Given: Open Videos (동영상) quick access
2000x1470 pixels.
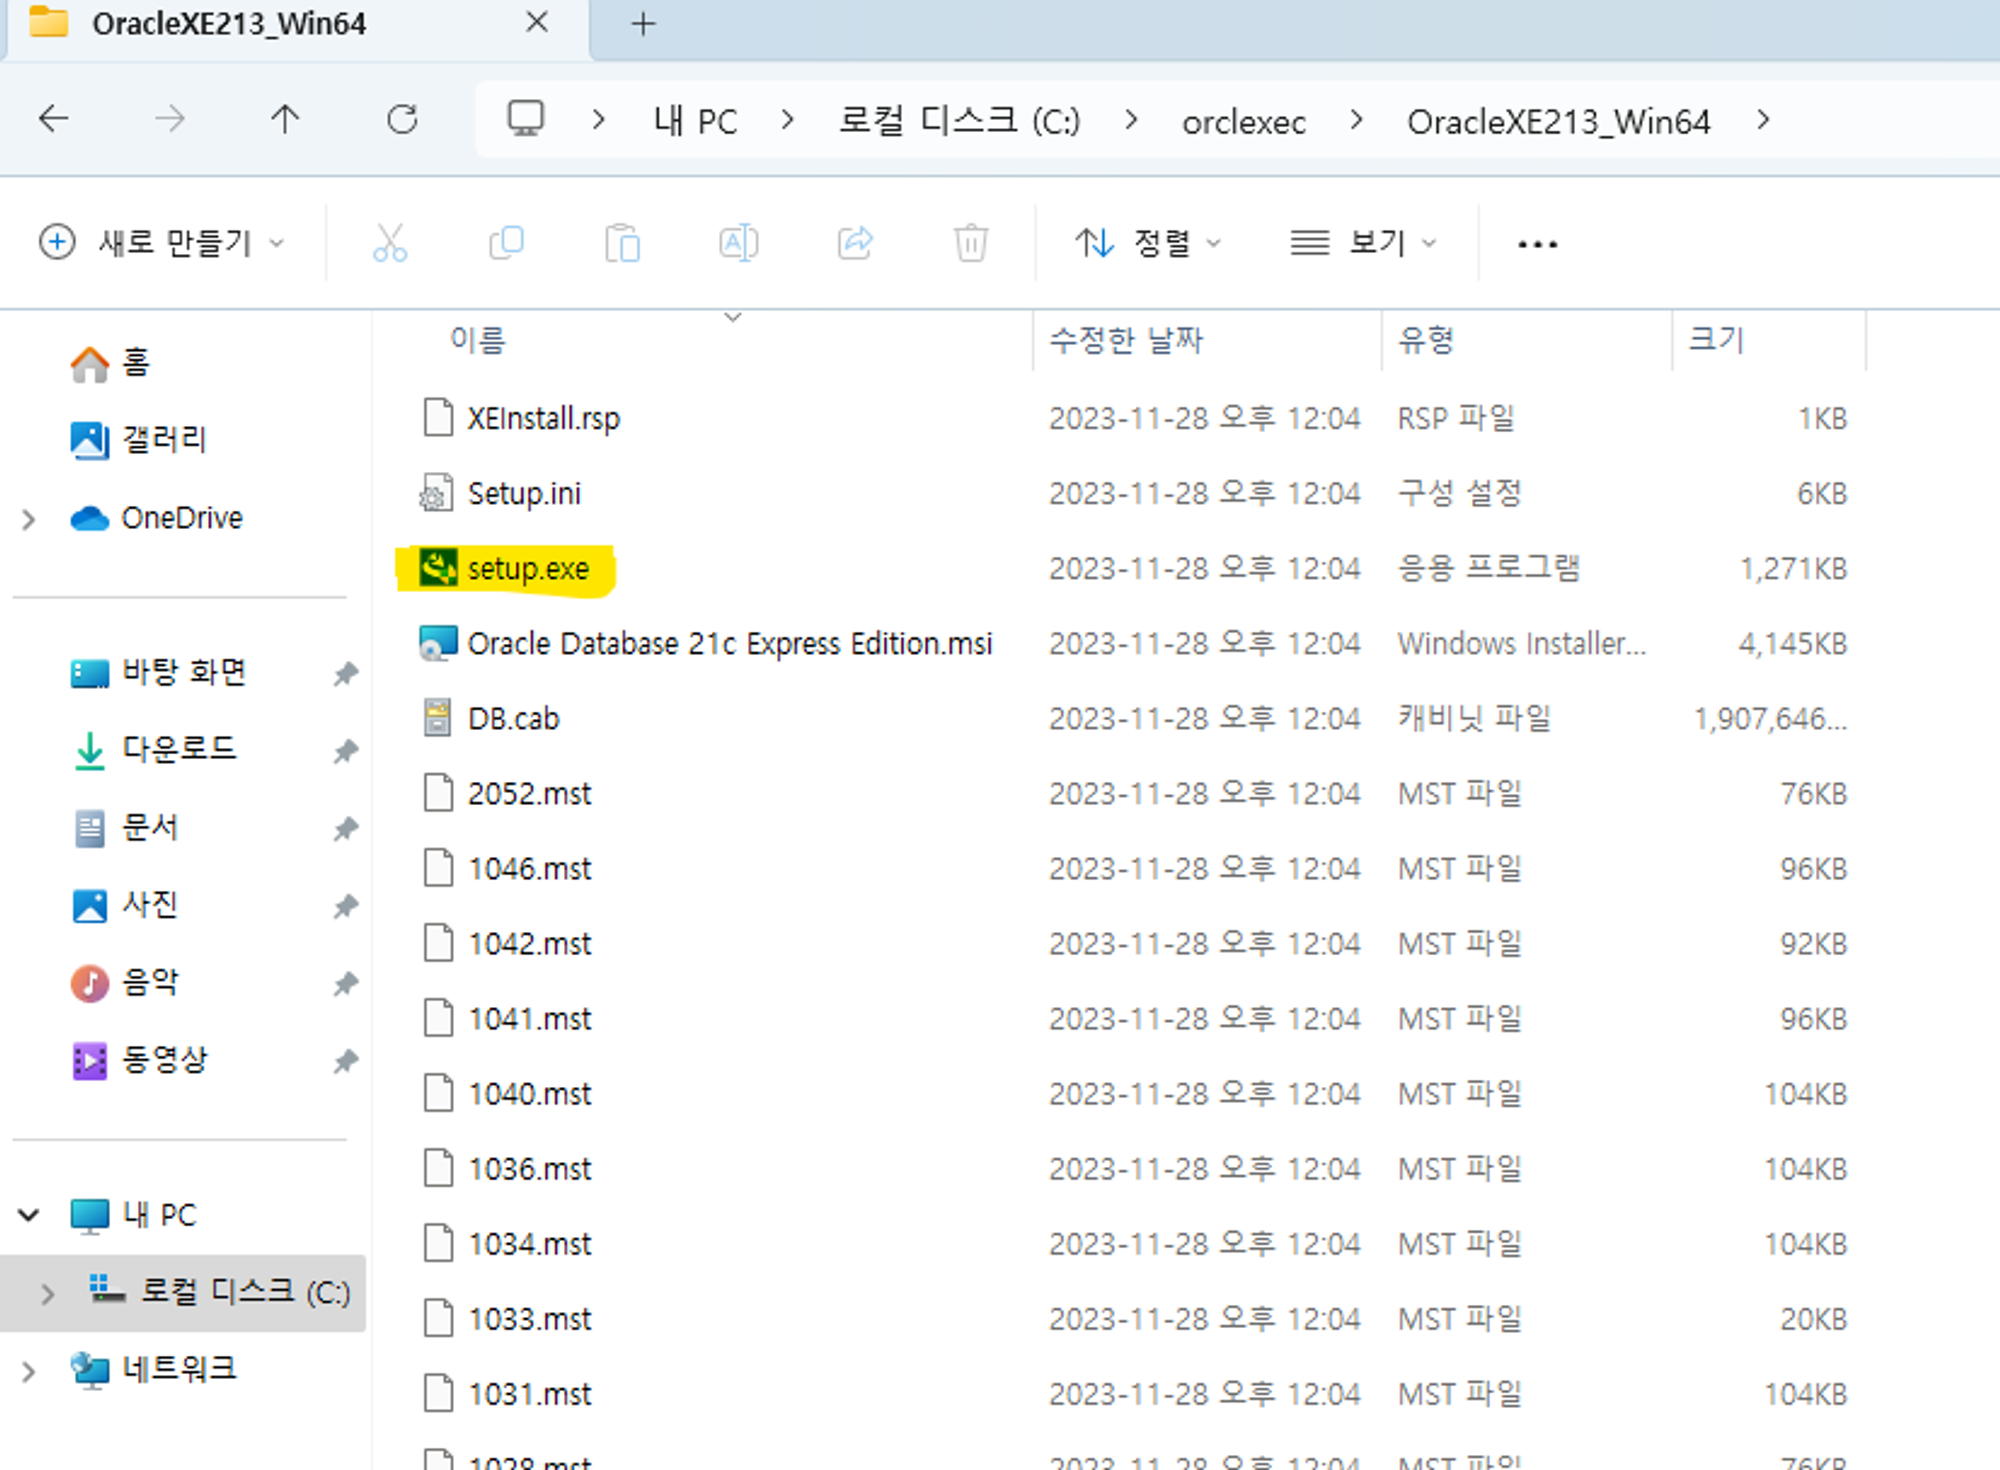Looking at the screenshot, I should click(x=139, y=1060).
